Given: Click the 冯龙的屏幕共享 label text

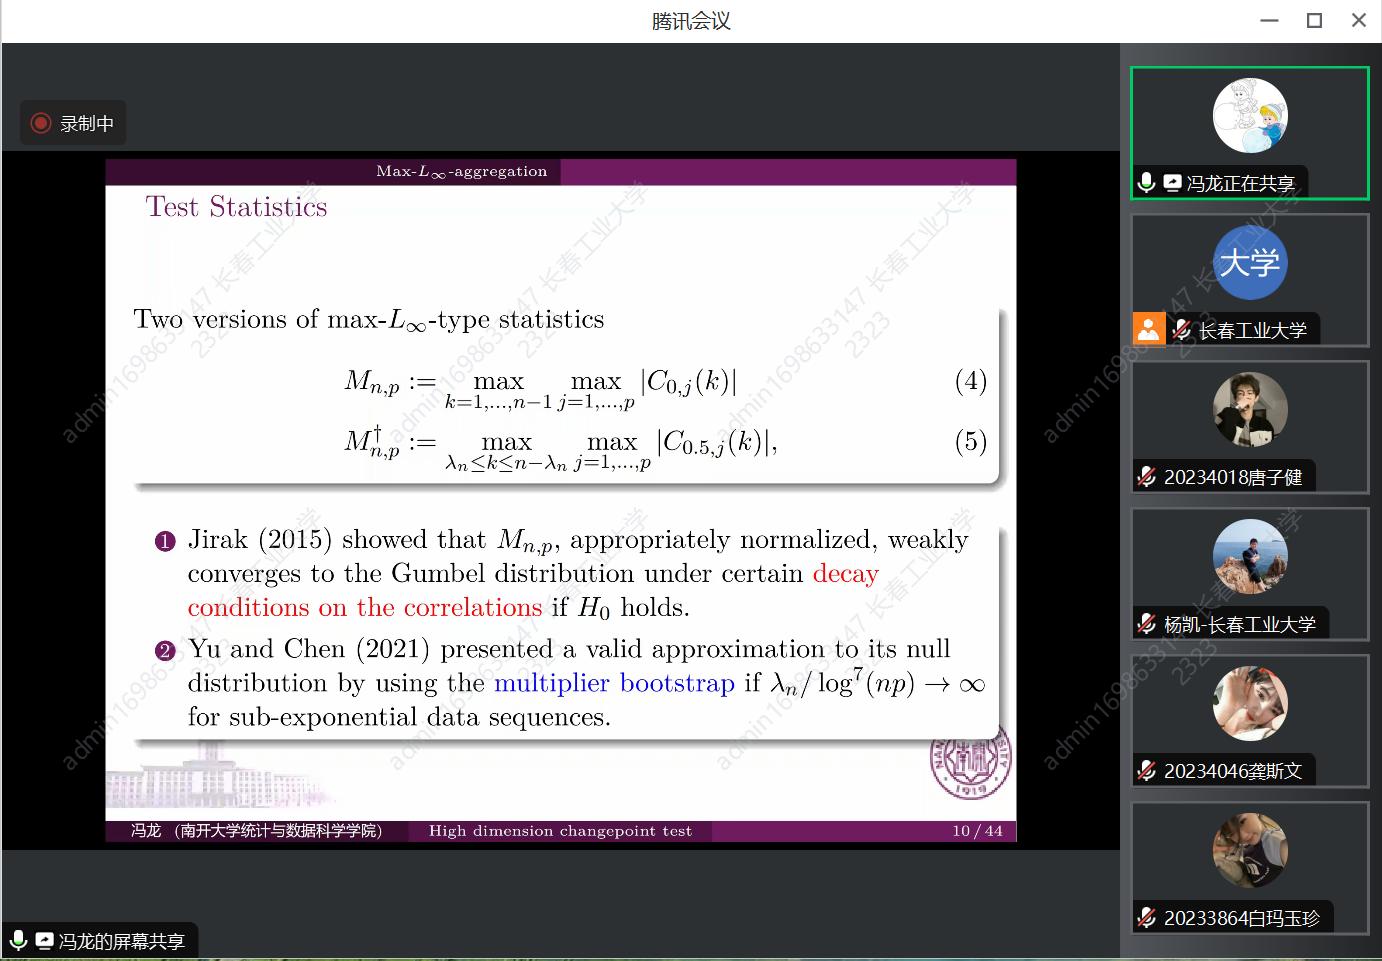Looking at the screenshot, I should (x=121, y=941).
